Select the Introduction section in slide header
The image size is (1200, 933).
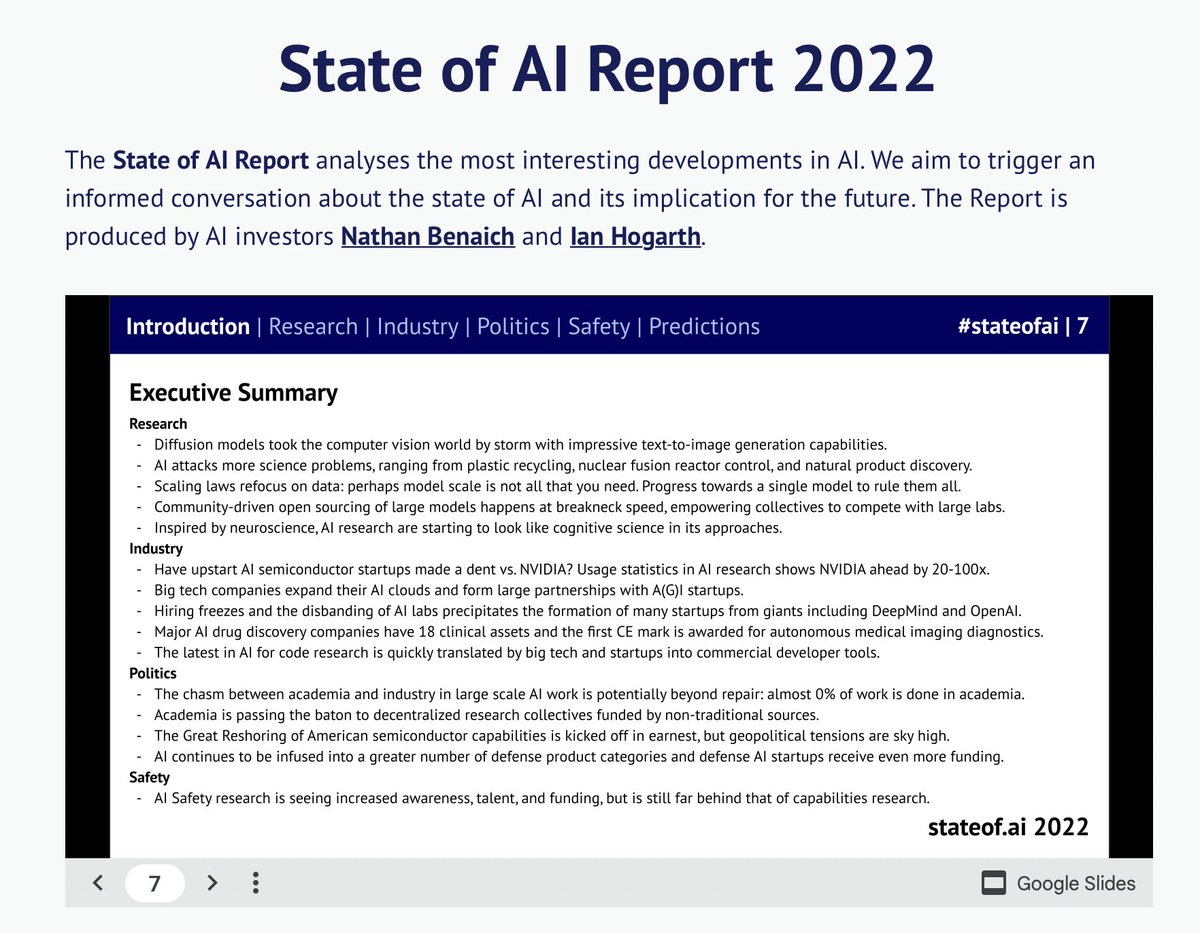pyautogui.click(x=188, y=327)
